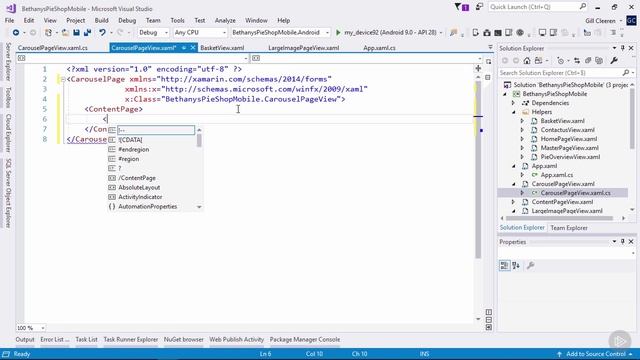Pin the Solution Explorer panel

pos(623,48)
